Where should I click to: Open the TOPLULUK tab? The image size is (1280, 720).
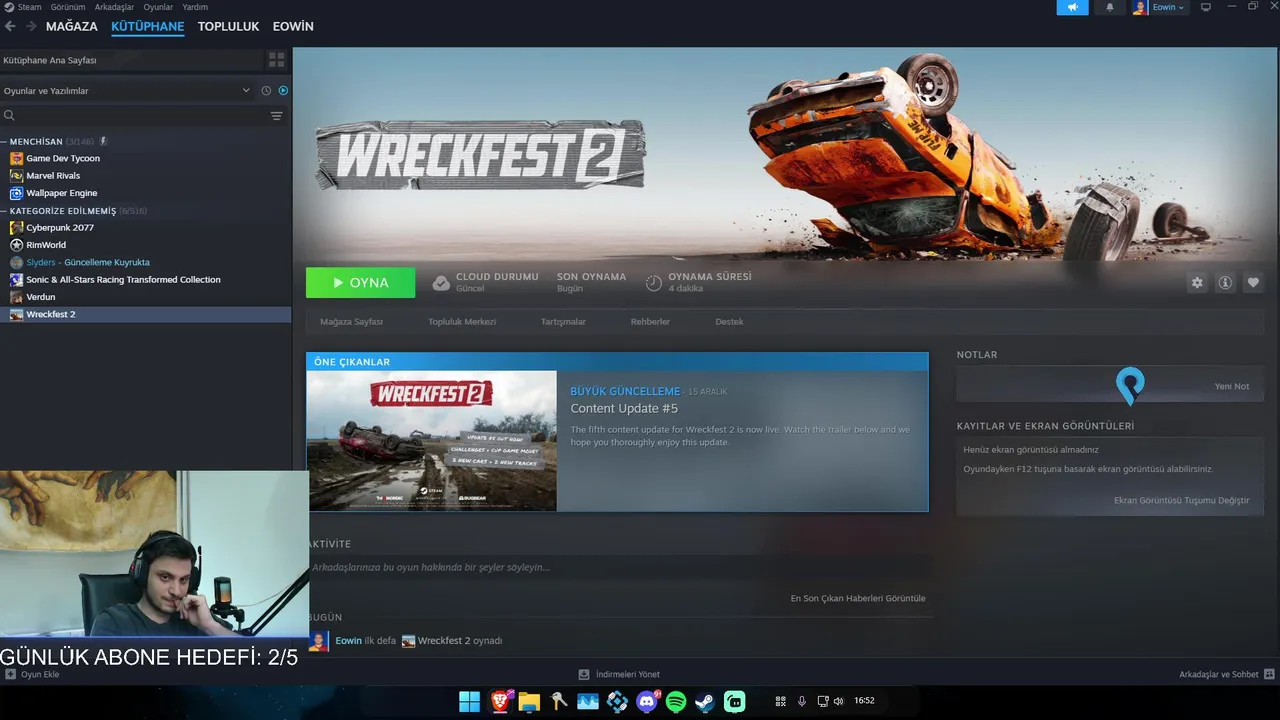pyautogui.click(x=228, y=27)
